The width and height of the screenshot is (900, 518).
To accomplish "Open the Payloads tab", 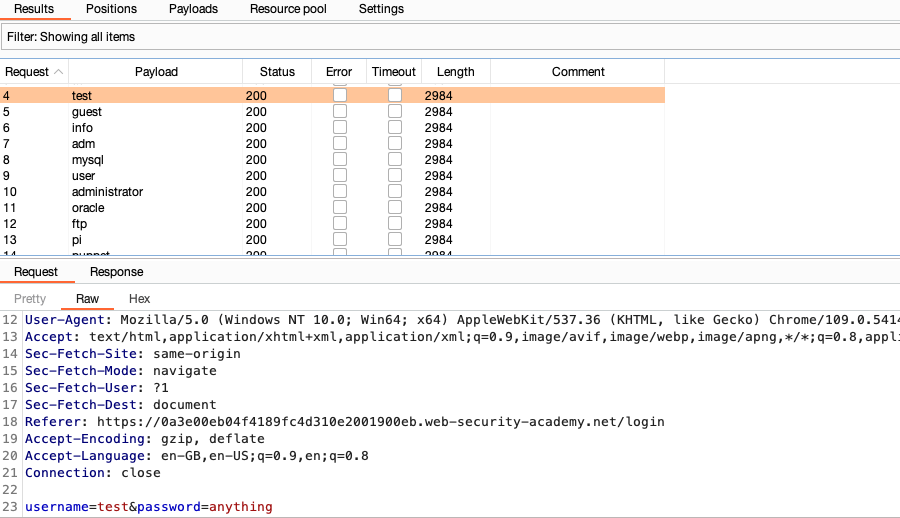I will [193, 9].
